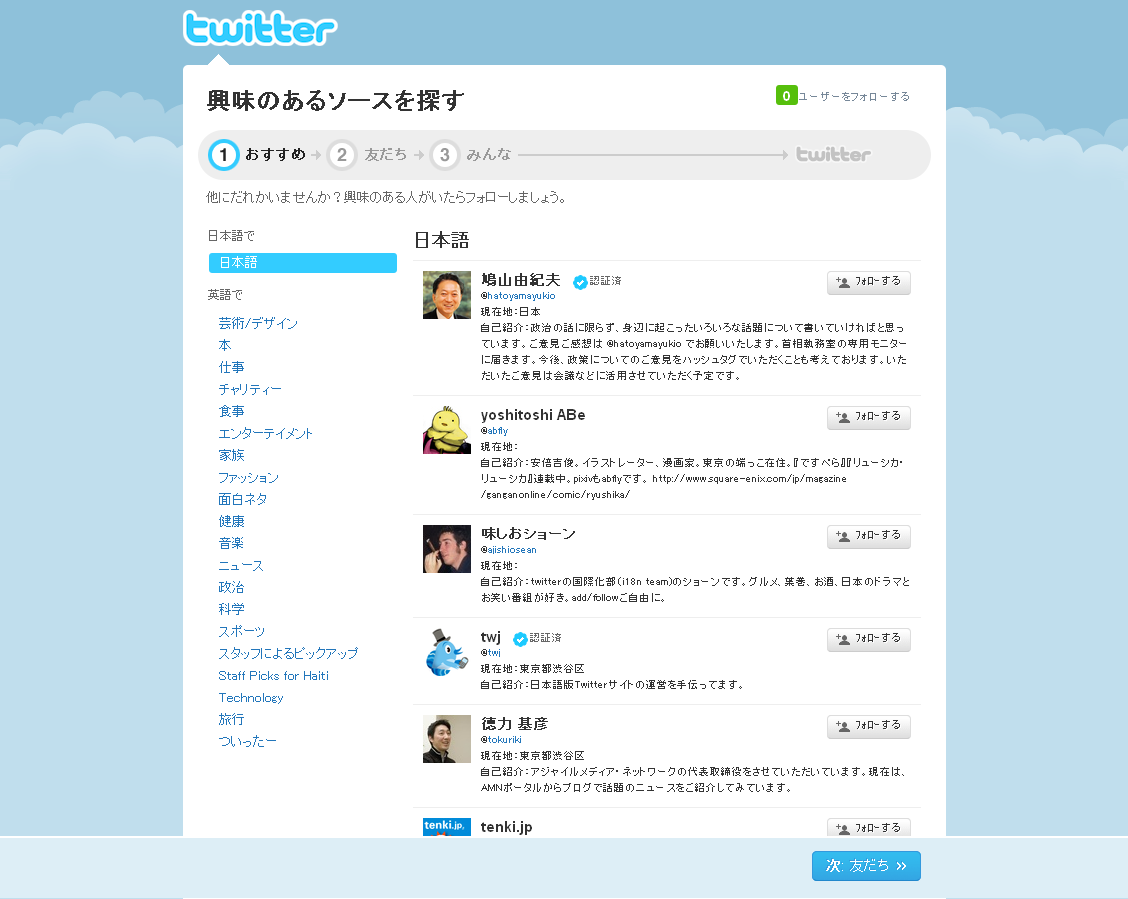The image size is (1128, 899).
Task: Click the green 0 followed users counter
Action: [786, 96]
